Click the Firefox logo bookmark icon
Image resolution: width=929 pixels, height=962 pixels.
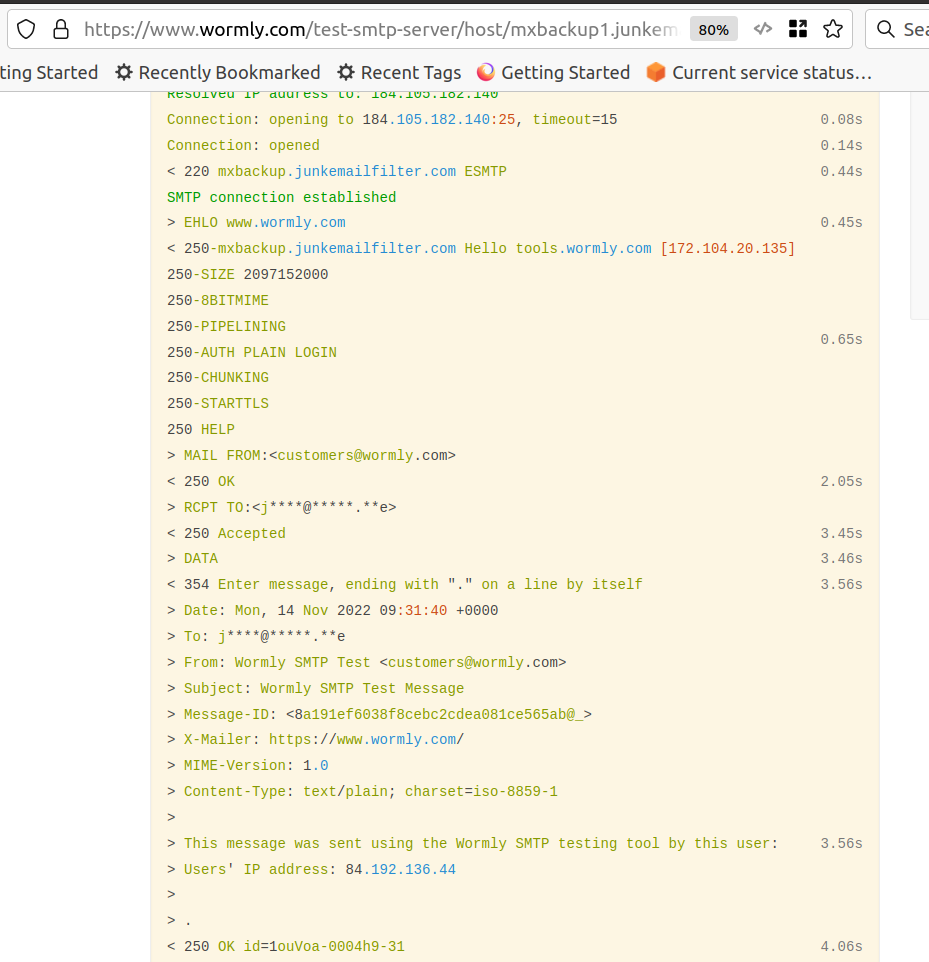(486, 72)
